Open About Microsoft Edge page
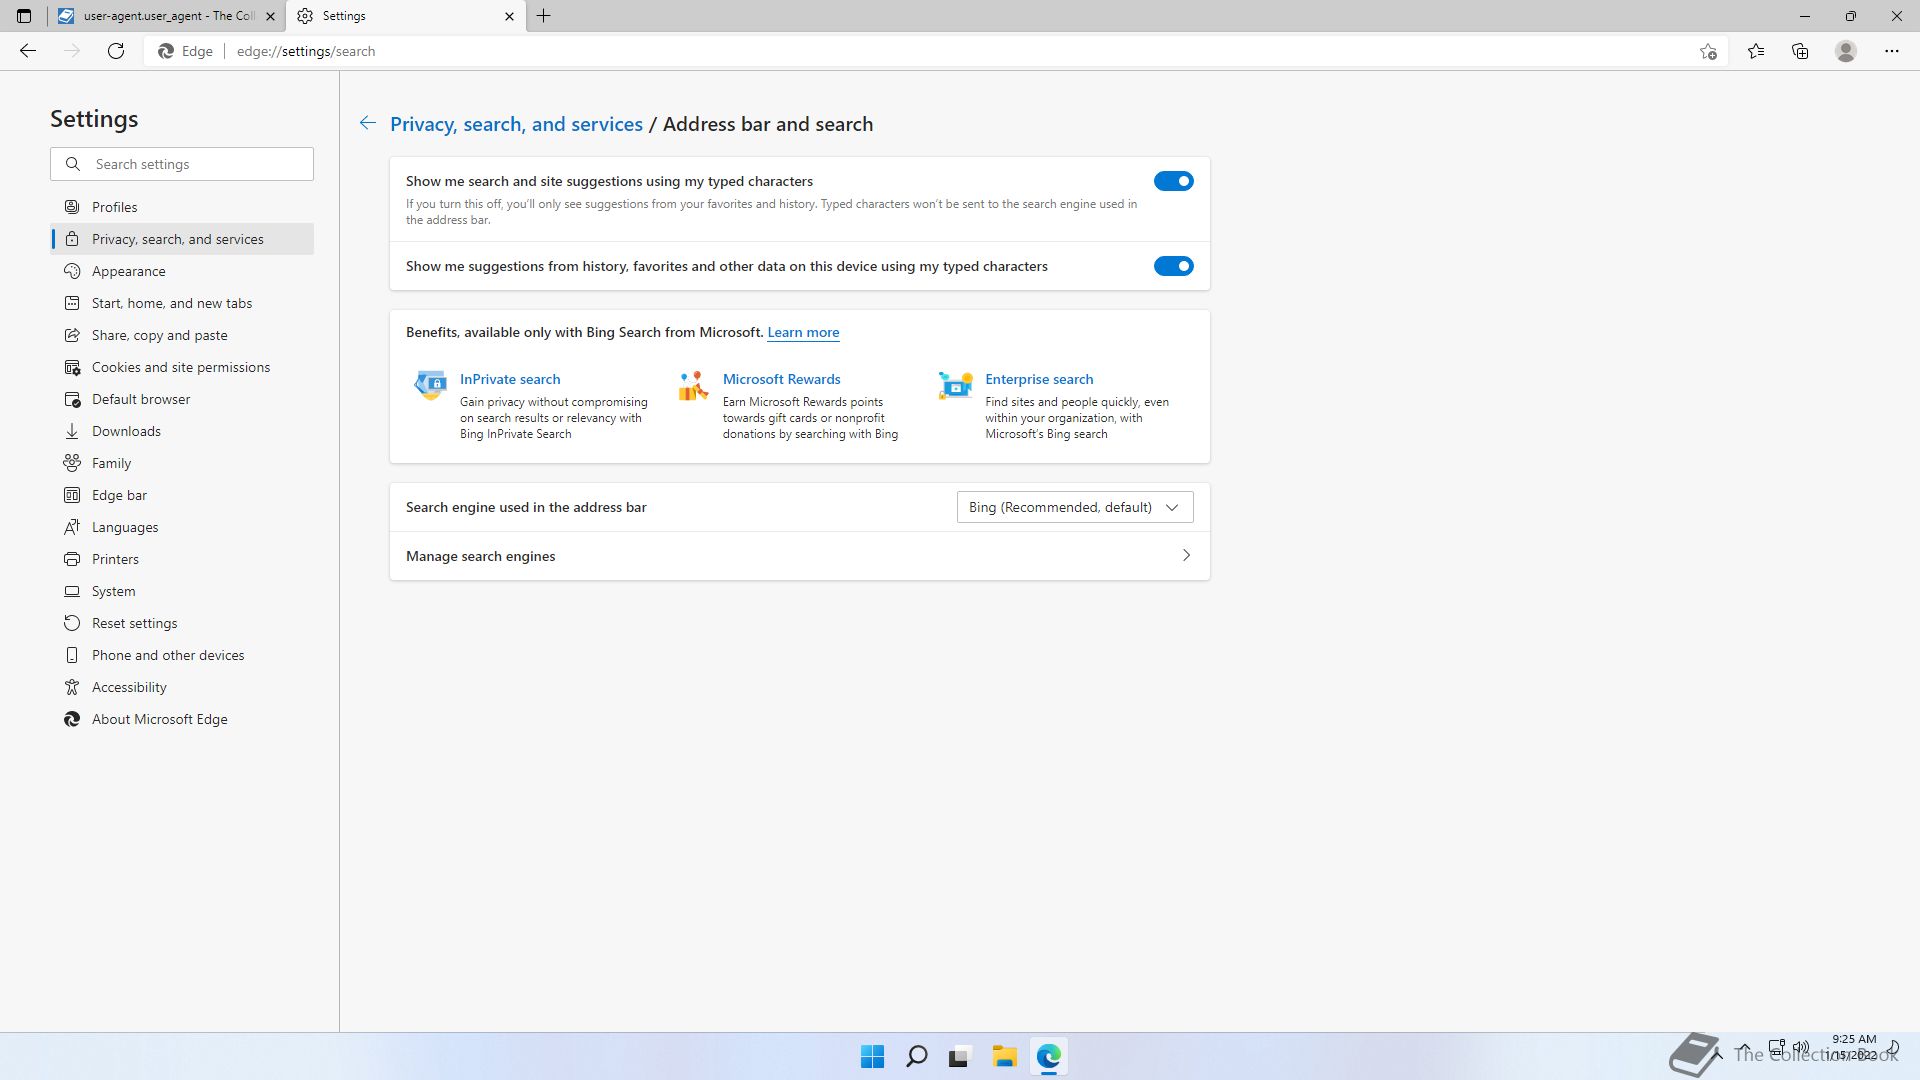This screenshot has height=1080, width=1920. coord(182,719)
